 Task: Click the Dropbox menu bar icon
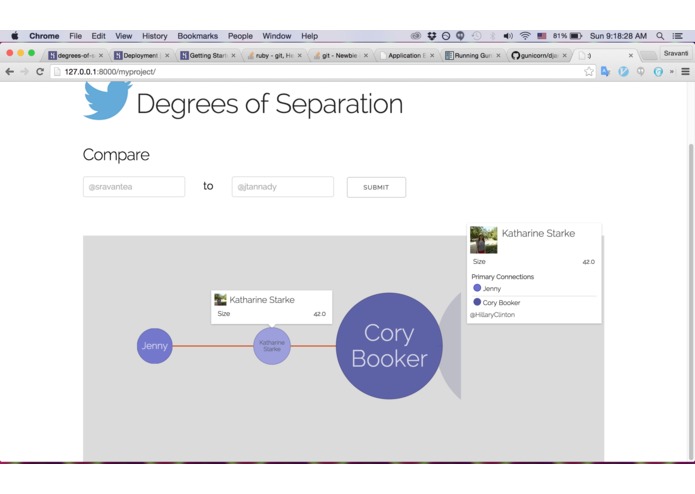(431, 36)
